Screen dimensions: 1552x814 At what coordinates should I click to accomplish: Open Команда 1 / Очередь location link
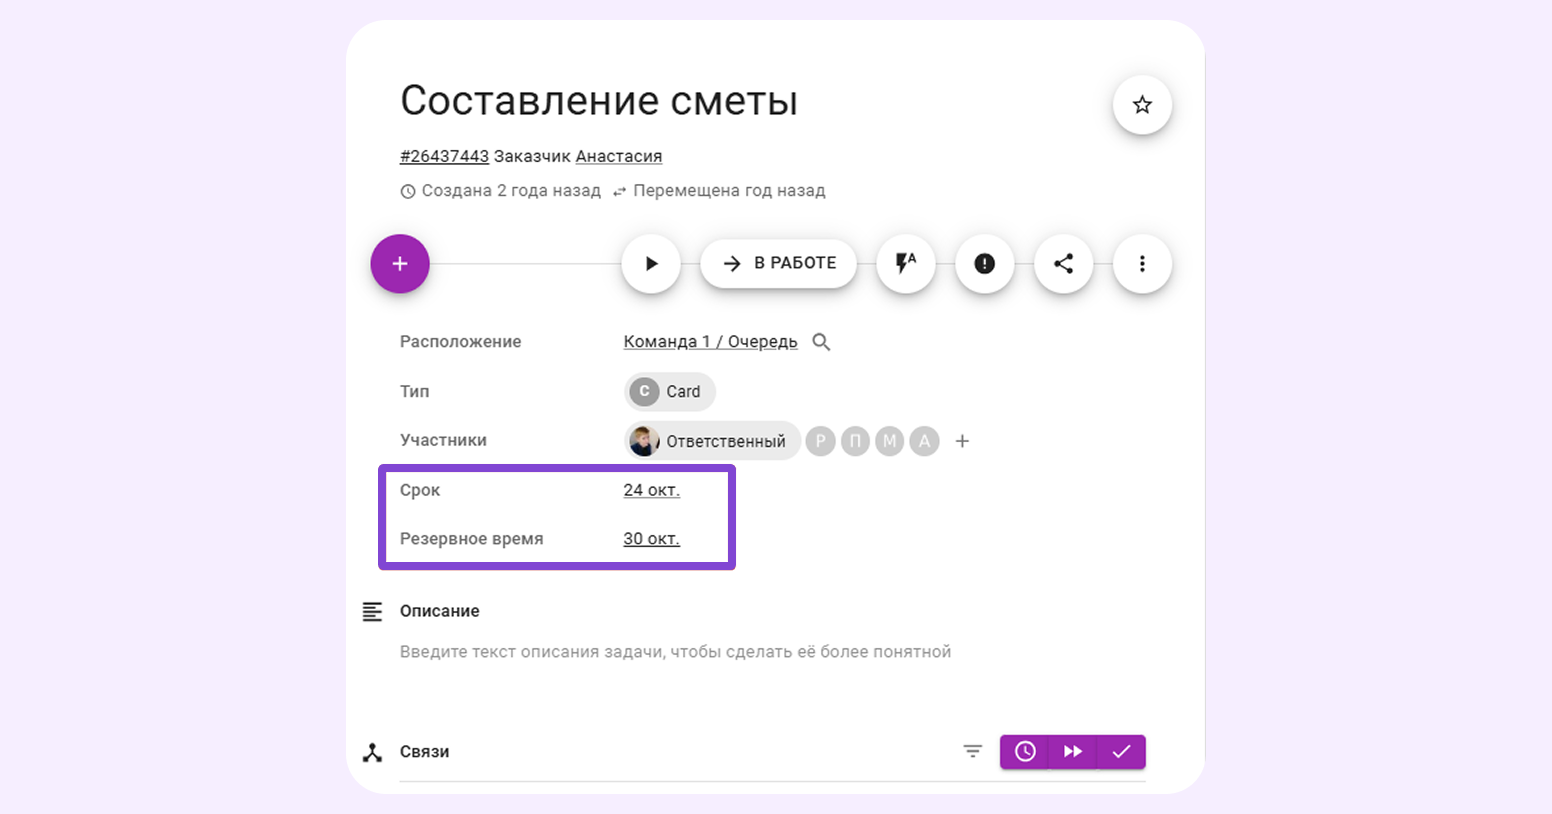pos(710,342)
